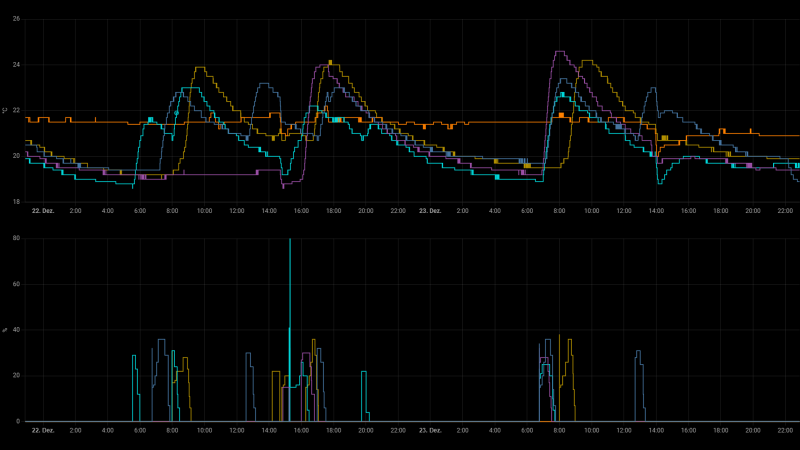Click temperature chart 18:00 label following 22. Dez.
This screenshot has width=800, height=450.
click(x=333, y=211)
